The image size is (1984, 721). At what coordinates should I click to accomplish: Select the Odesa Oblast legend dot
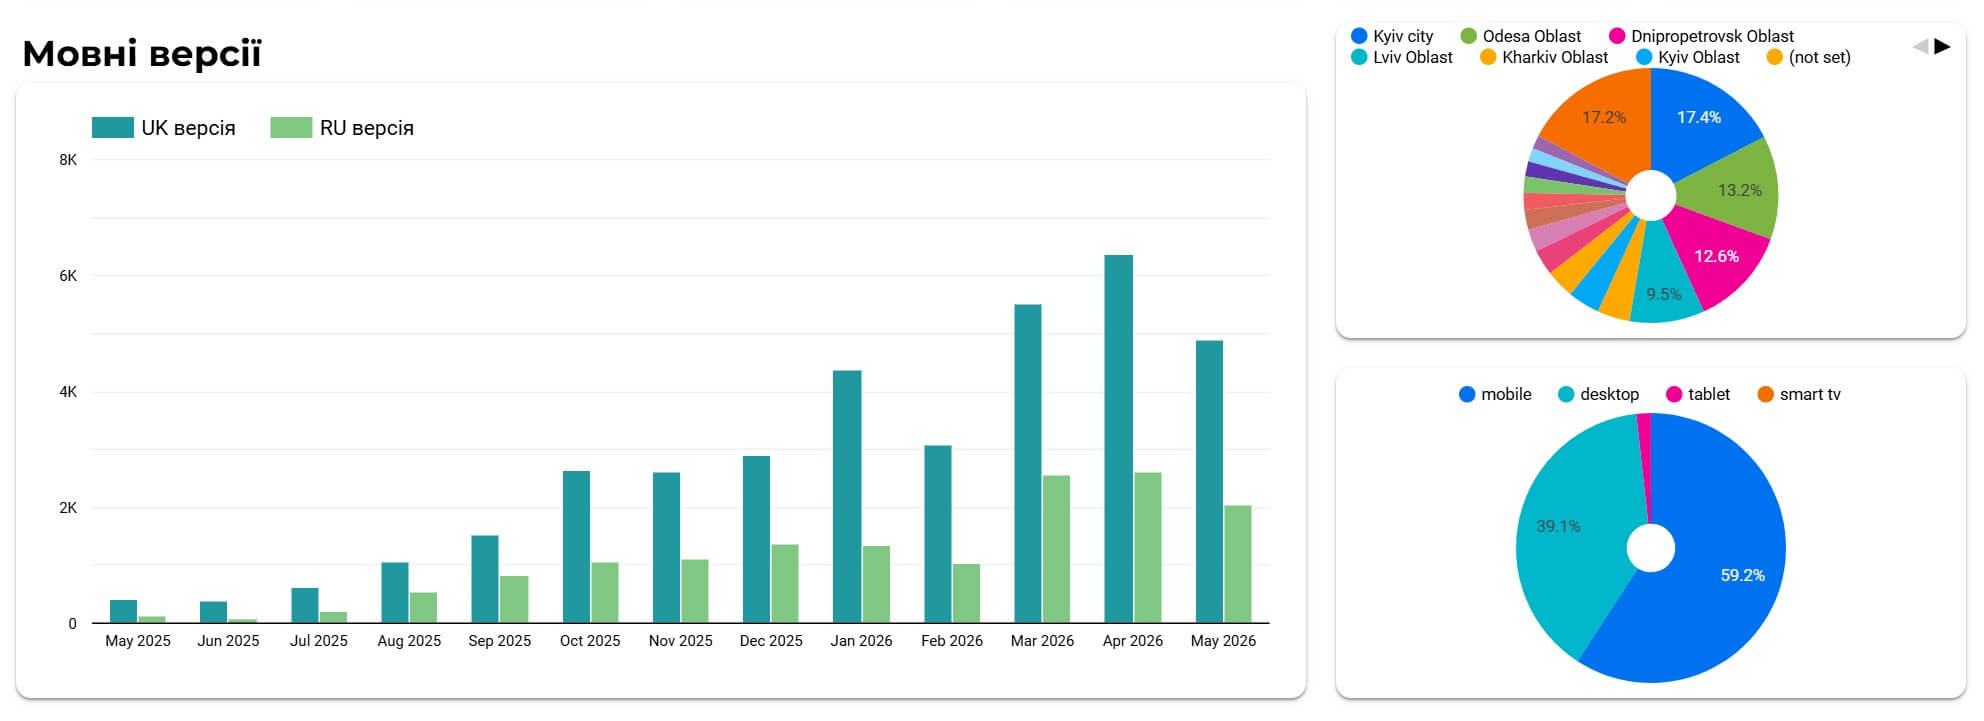(x=1468, y=36)
